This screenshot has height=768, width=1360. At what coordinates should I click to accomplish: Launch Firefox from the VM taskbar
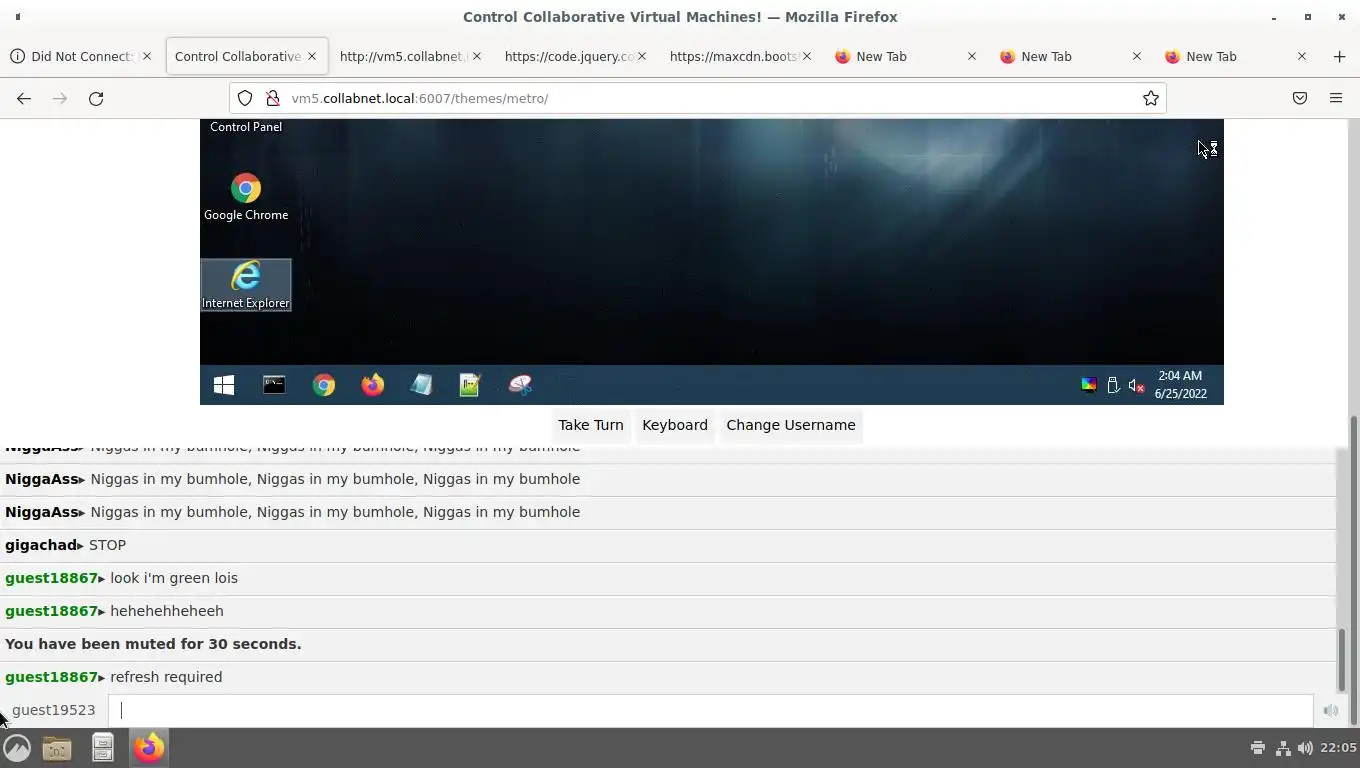372,385
